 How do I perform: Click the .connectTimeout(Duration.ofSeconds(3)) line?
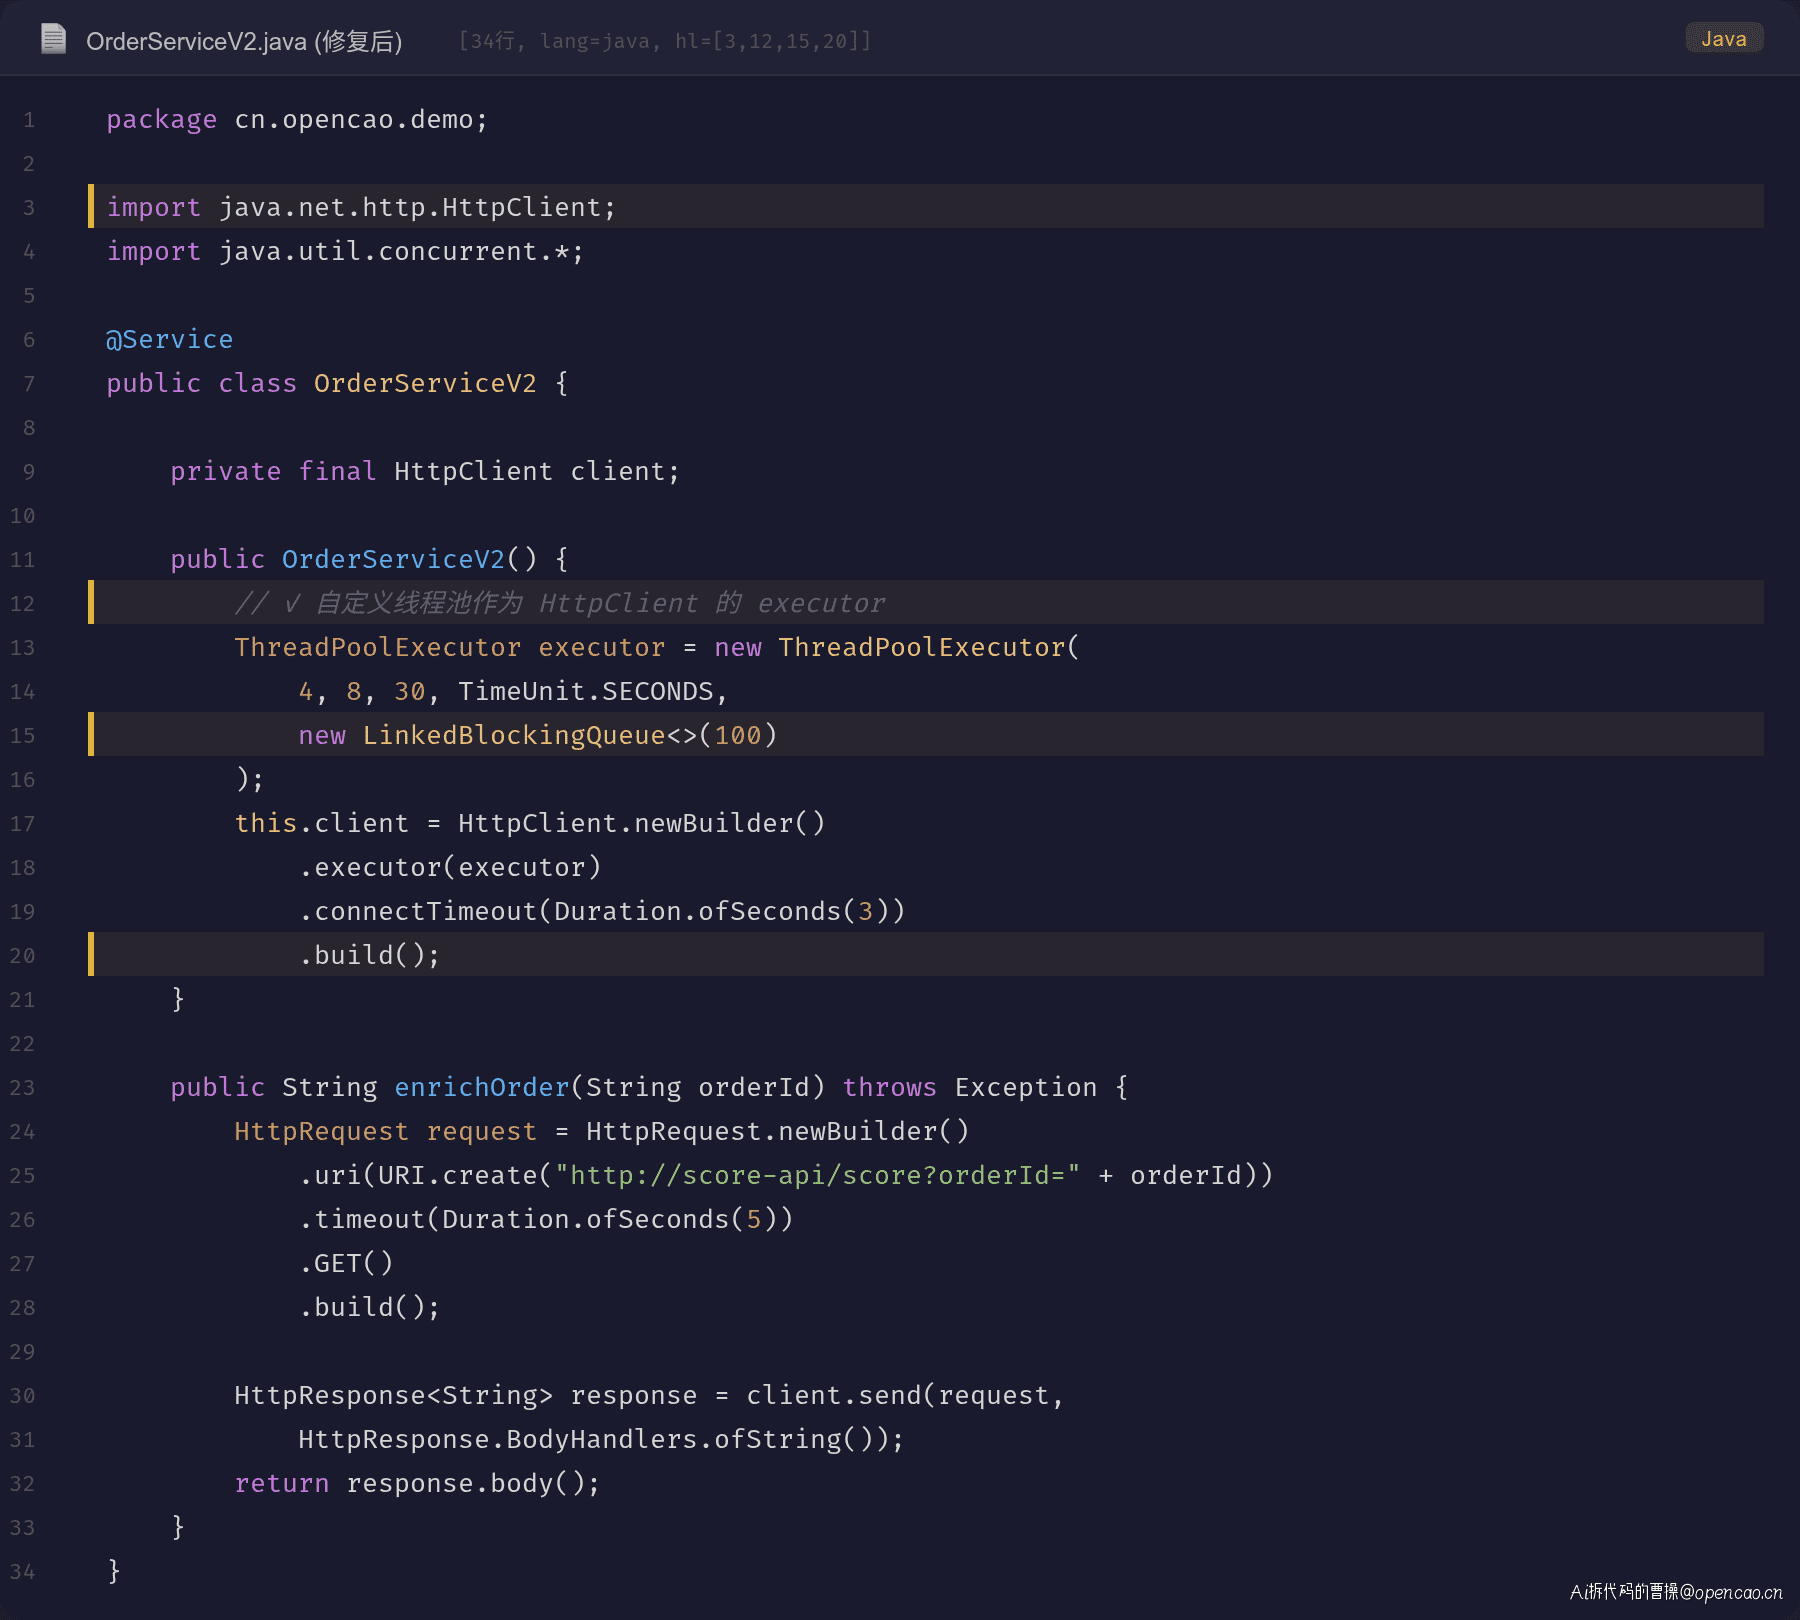[x=602, y=911]
